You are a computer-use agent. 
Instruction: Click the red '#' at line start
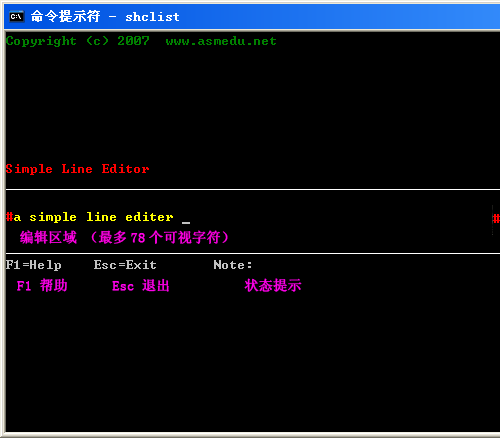pos(9,217)
